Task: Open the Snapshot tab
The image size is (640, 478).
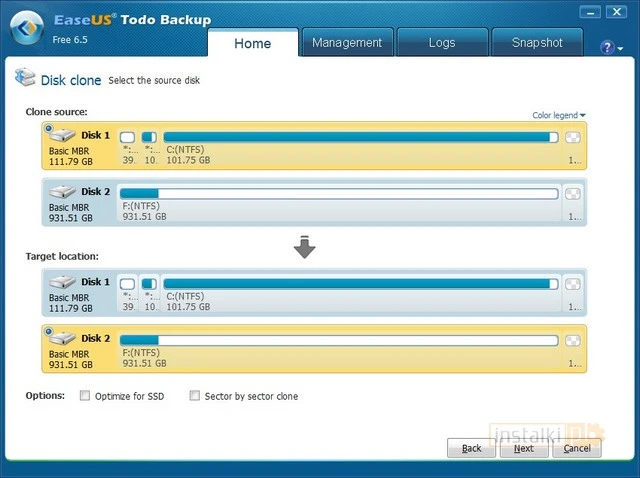Action: click(537, 43)
